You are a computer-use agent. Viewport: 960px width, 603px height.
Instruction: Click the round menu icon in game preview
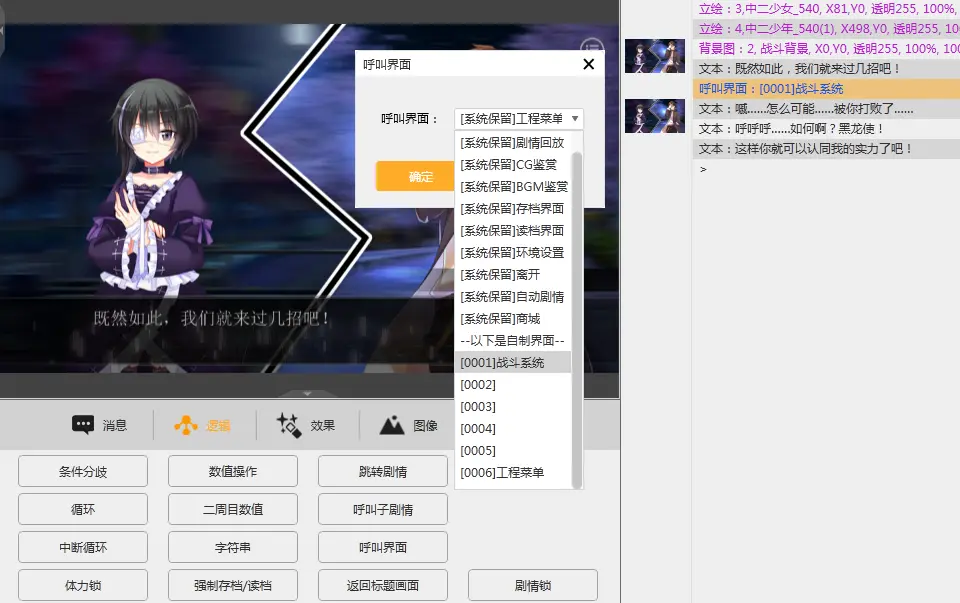[592, 47]
